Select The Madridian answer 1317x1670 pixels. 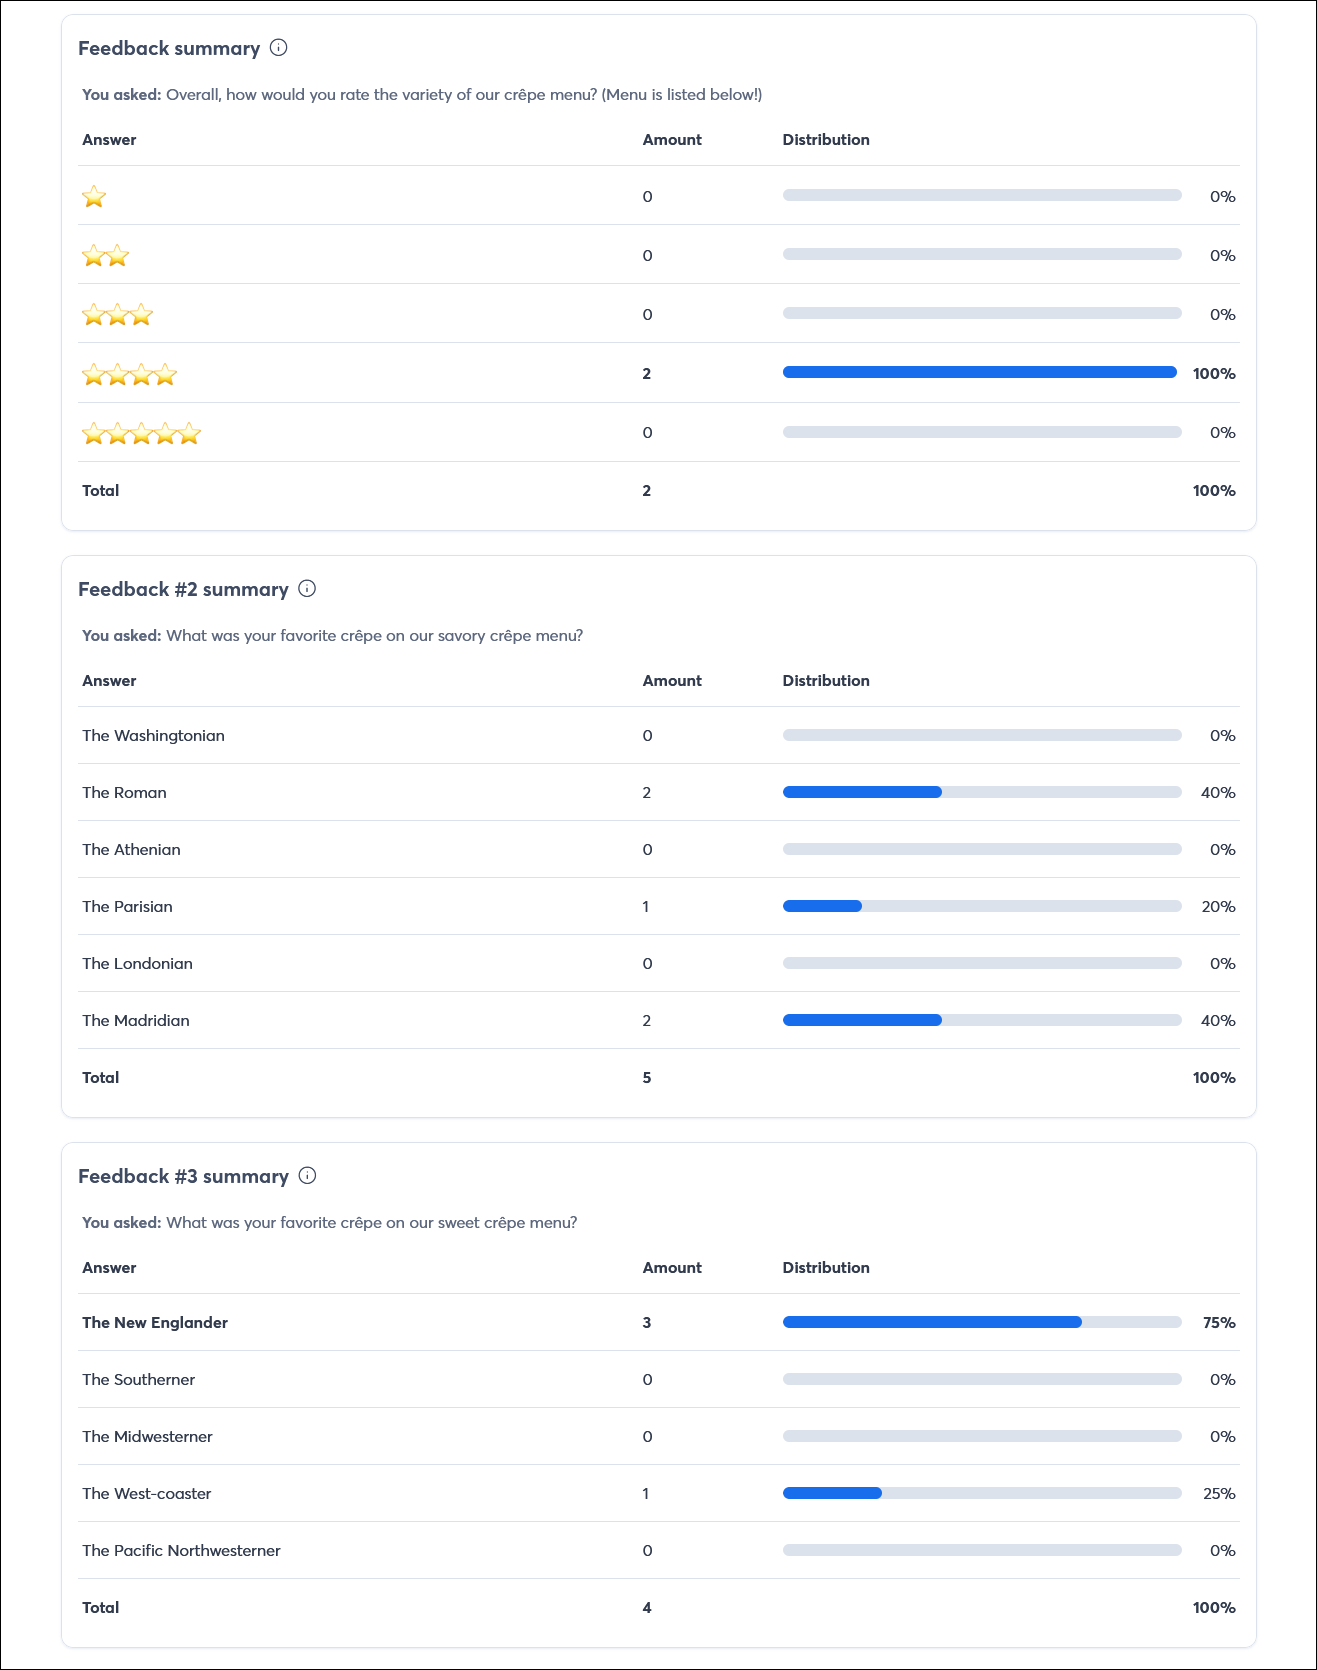(x=136, y=1020)
